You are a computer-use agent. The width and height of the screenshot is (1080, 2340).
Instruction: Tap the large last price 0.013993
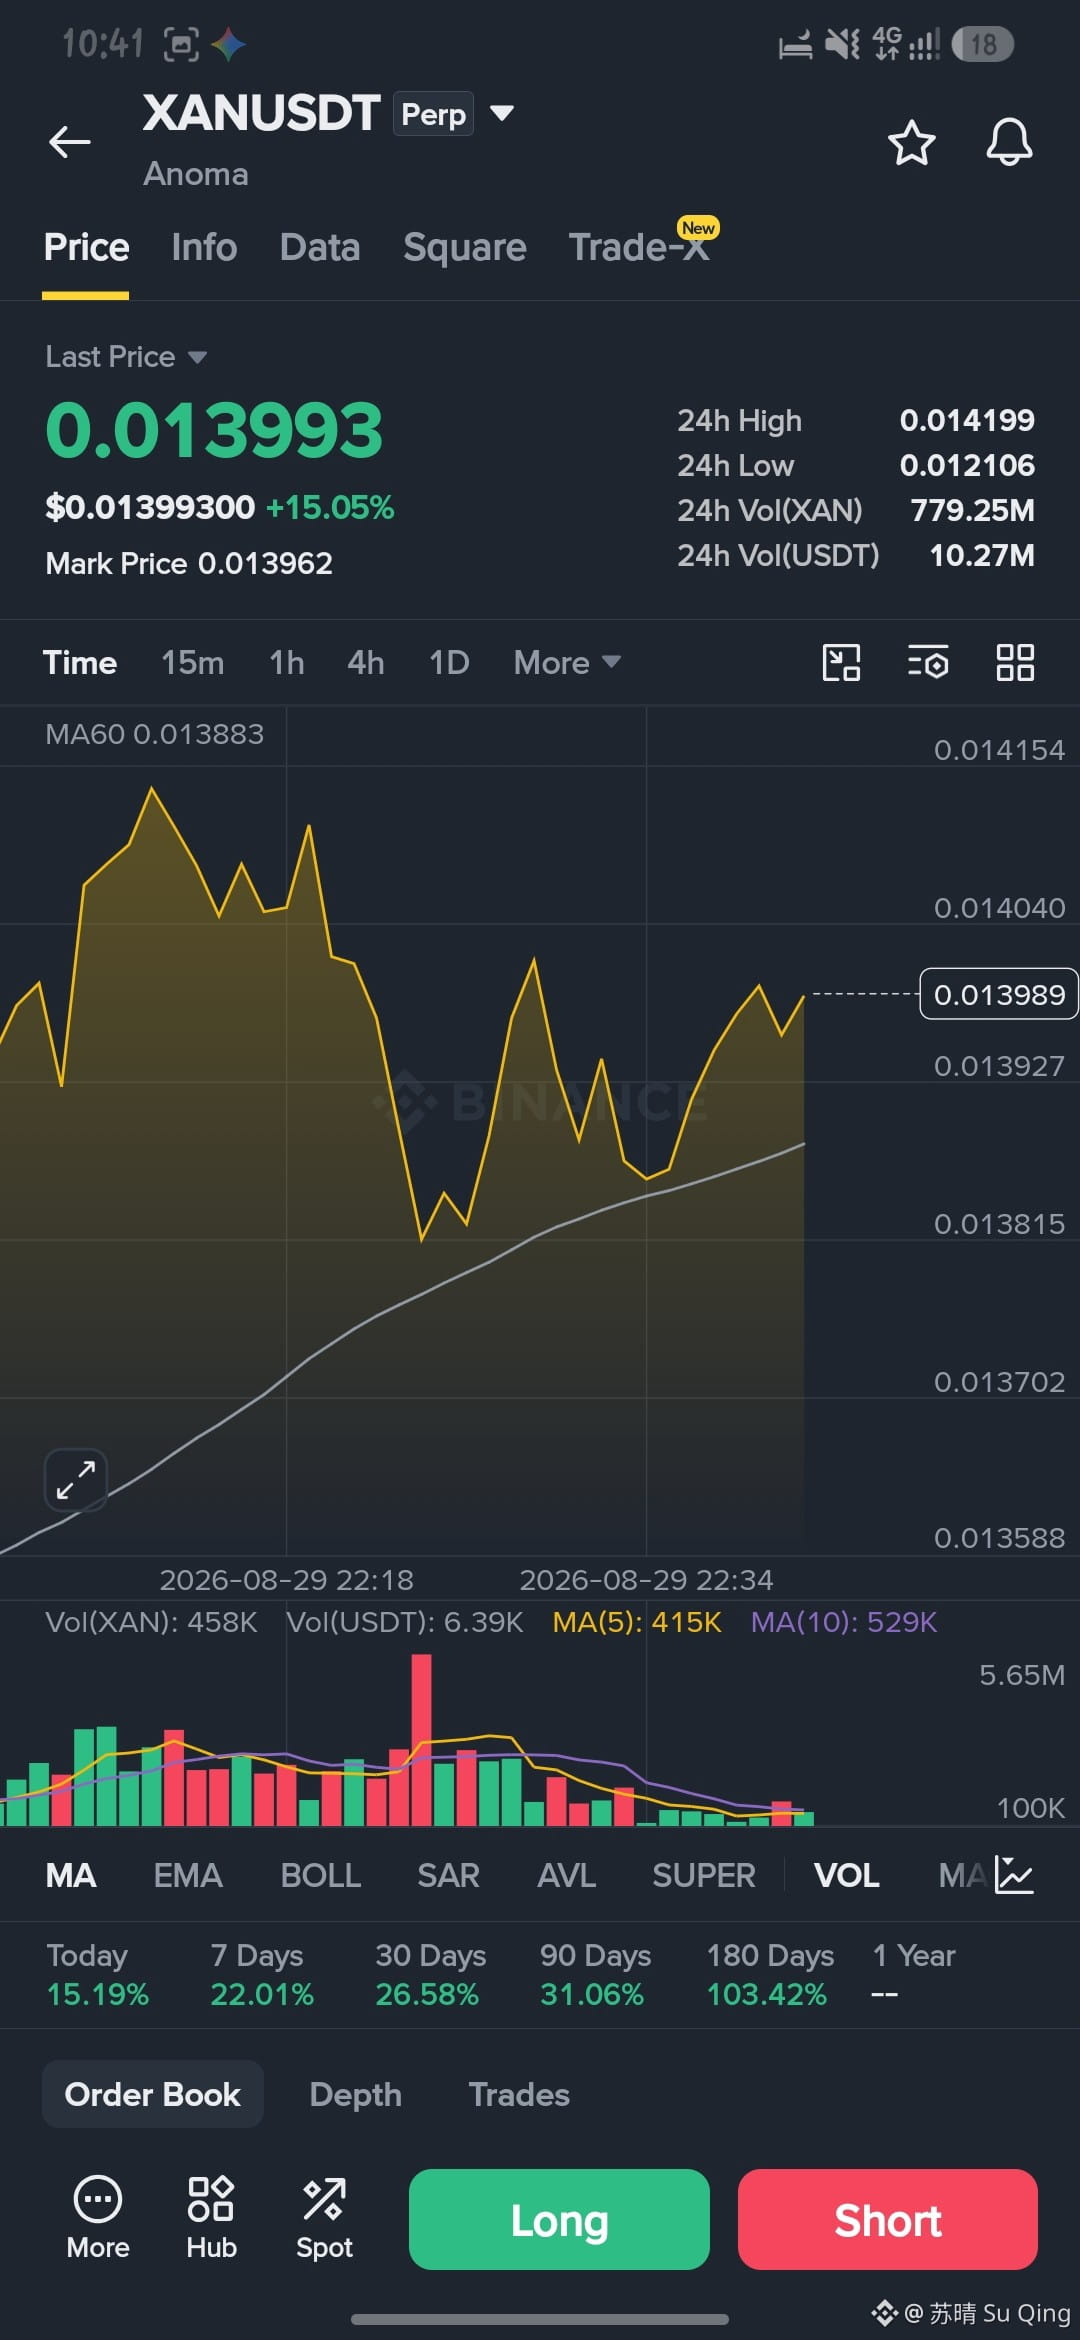214,431
